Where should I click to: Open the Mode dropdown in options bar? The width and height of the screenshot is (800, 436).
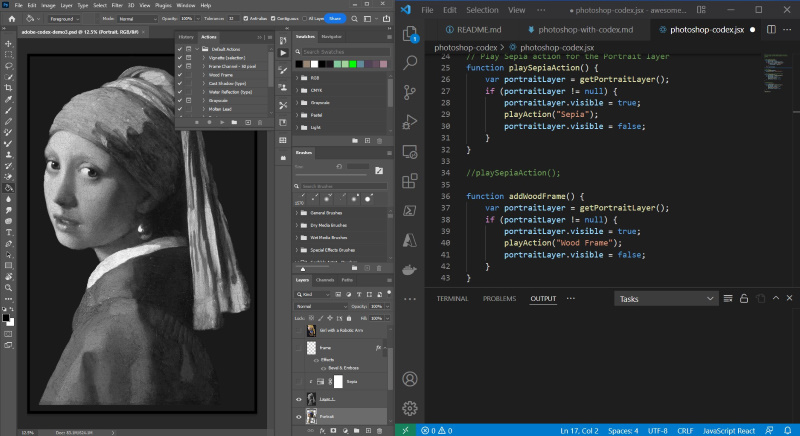[x=137, y=19]
